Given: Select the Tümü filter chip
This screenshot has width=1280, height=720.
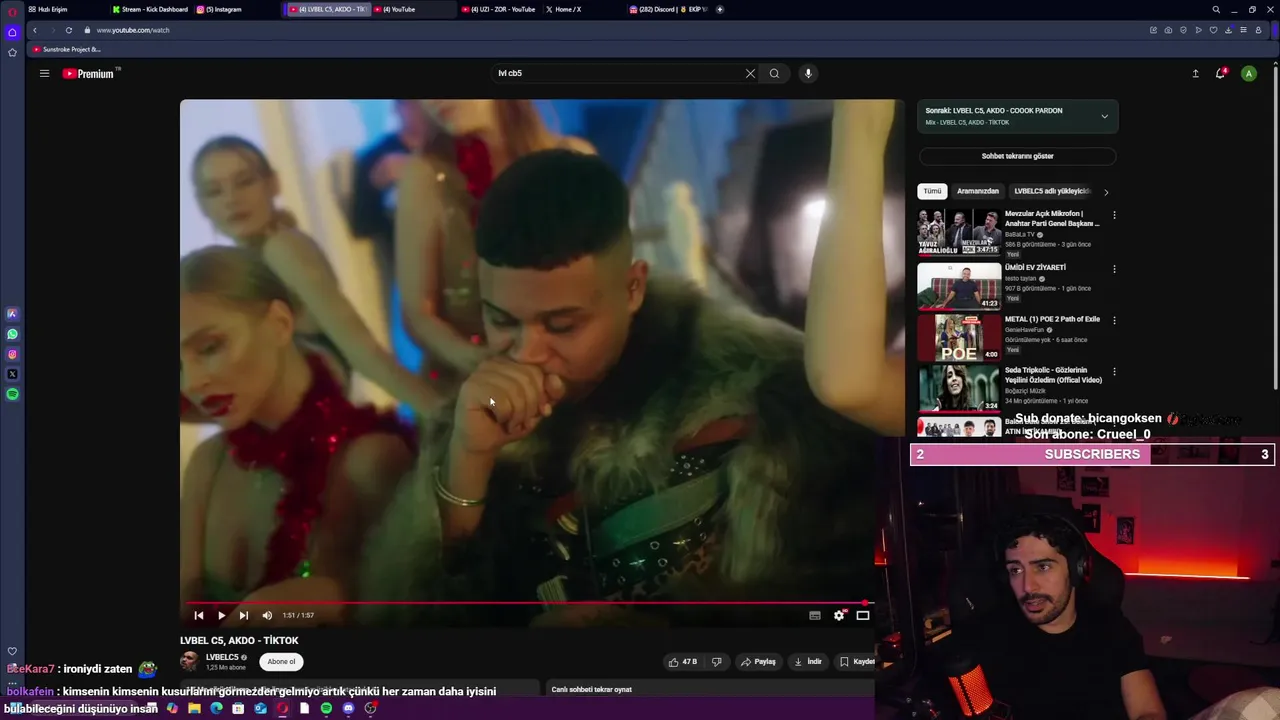Looking at the screenshot, I should [932, 191].
